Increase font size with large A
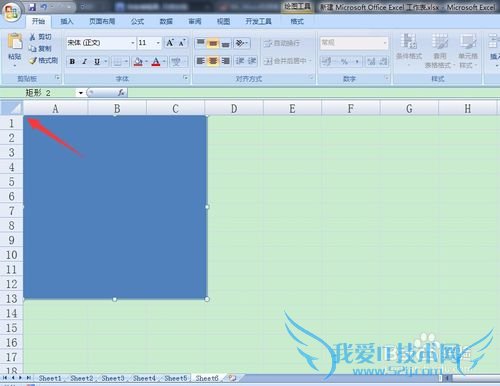500x386 pixels. point(170,43)
